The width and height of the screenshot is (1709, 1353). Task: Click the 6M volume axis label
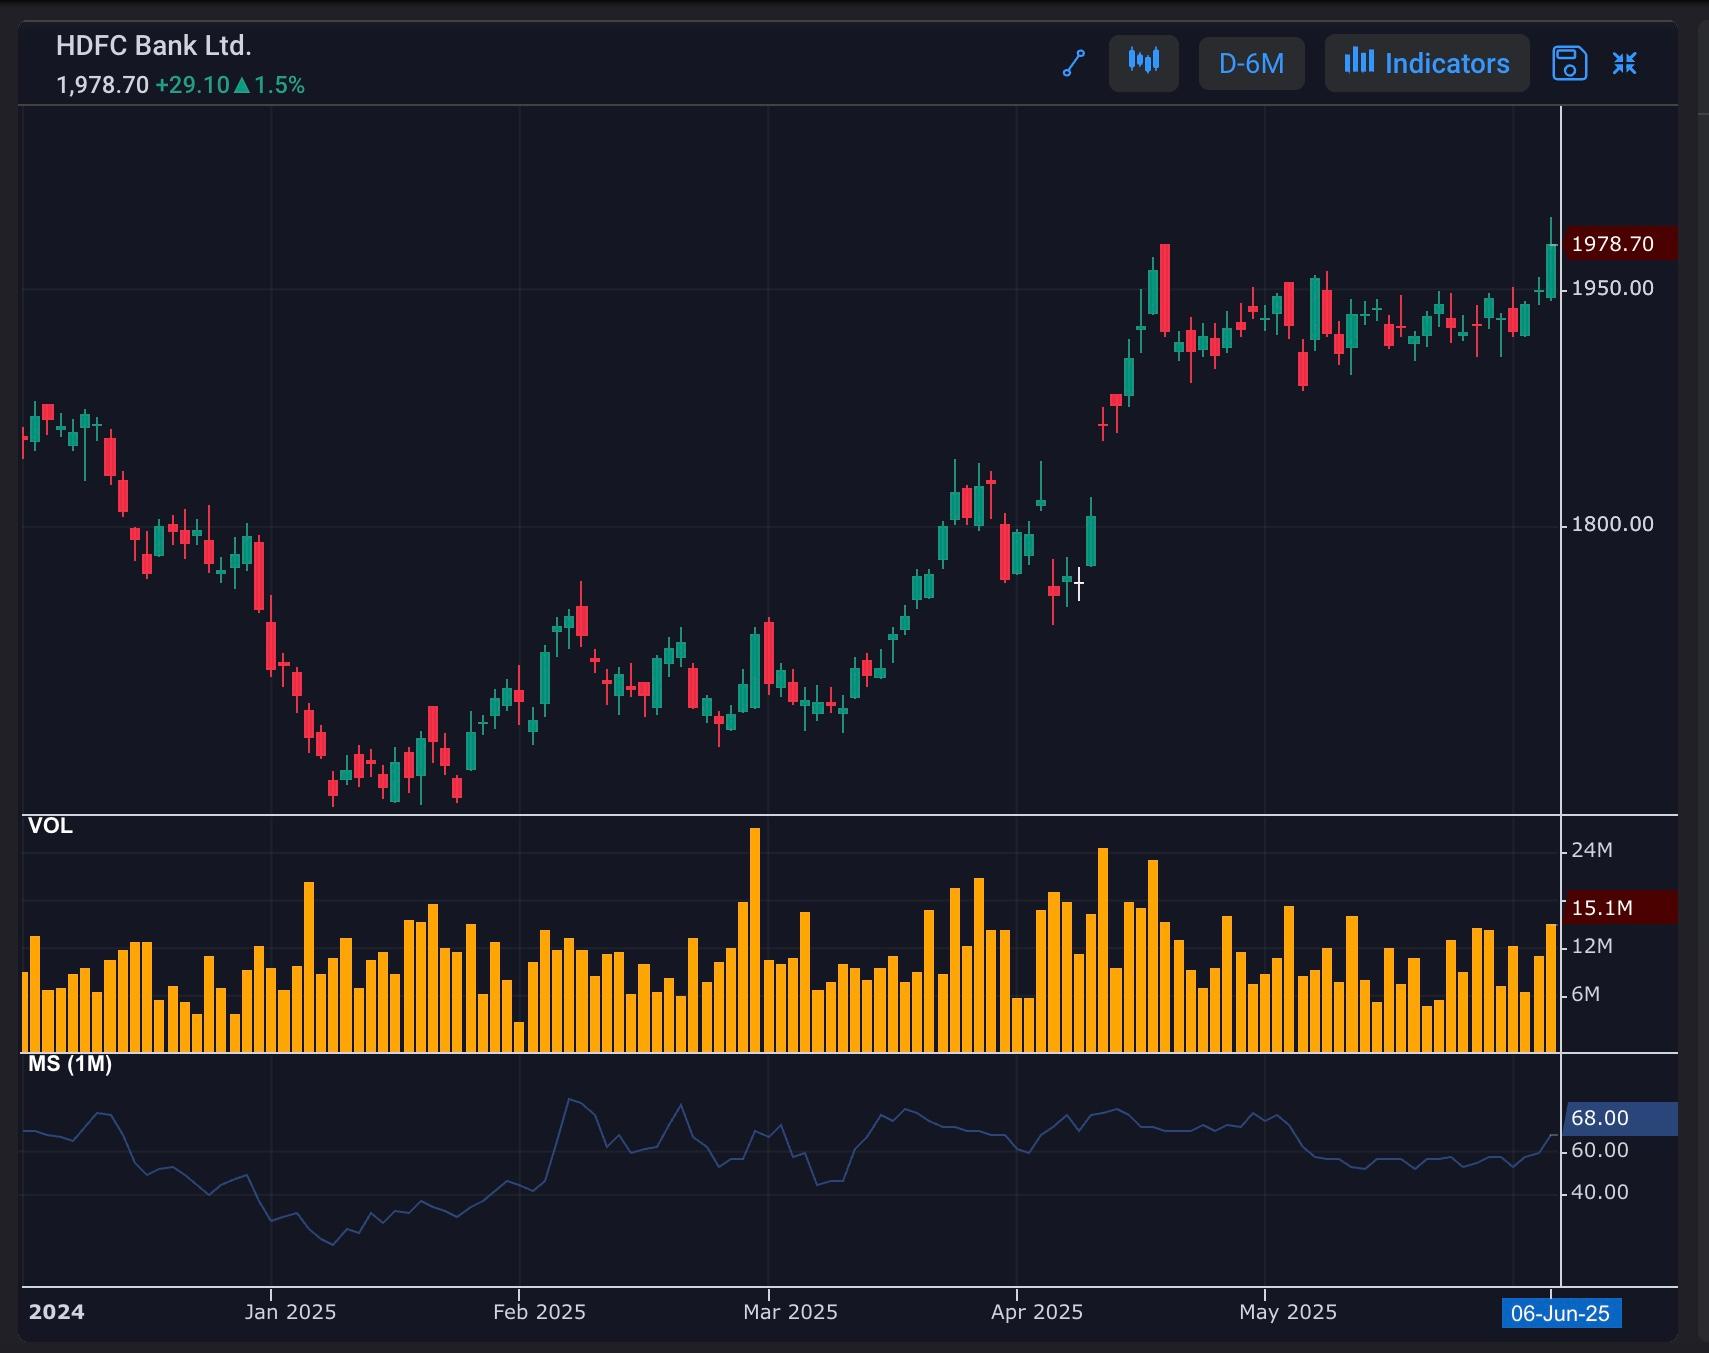coord(1586,994)
